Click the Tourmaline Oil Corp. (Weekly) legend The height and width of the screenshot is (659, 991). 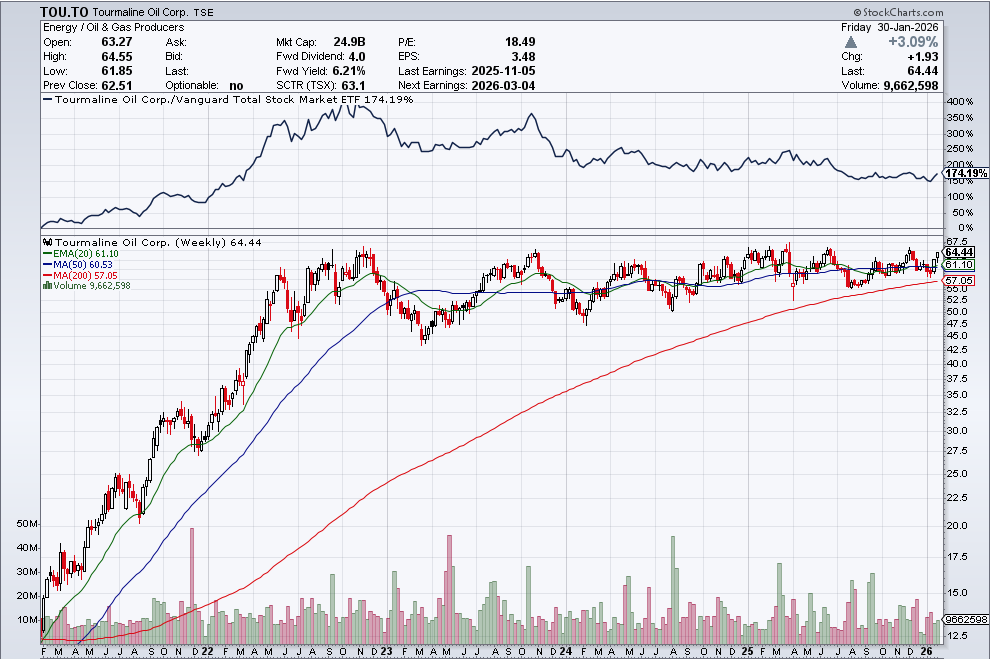pyautogui.click(x=152, y=243)
